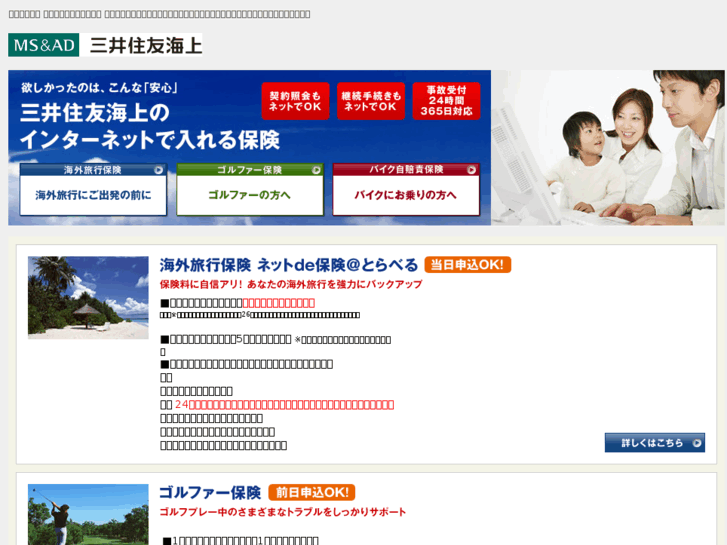Click the 継続手続きもネットでOK red badge

(x=371, y=101)
